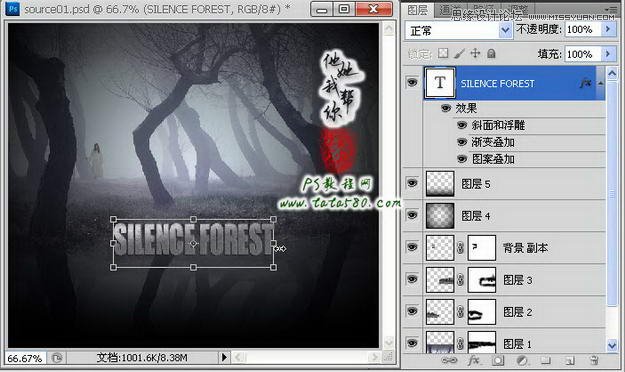Click the create new group folder icon

tap(545, 360)
